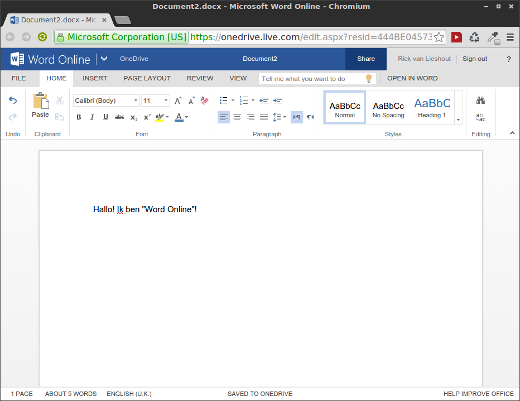Click the Sign out link

[475, 59]
